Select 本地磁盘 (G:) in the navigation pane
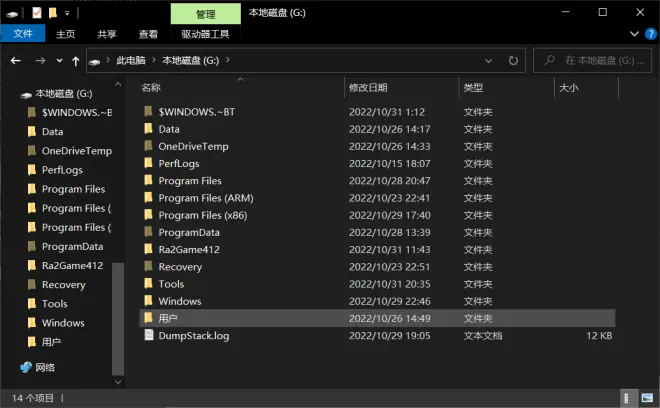The width and height of the screenshot is (660, 408). click(64, 93)
